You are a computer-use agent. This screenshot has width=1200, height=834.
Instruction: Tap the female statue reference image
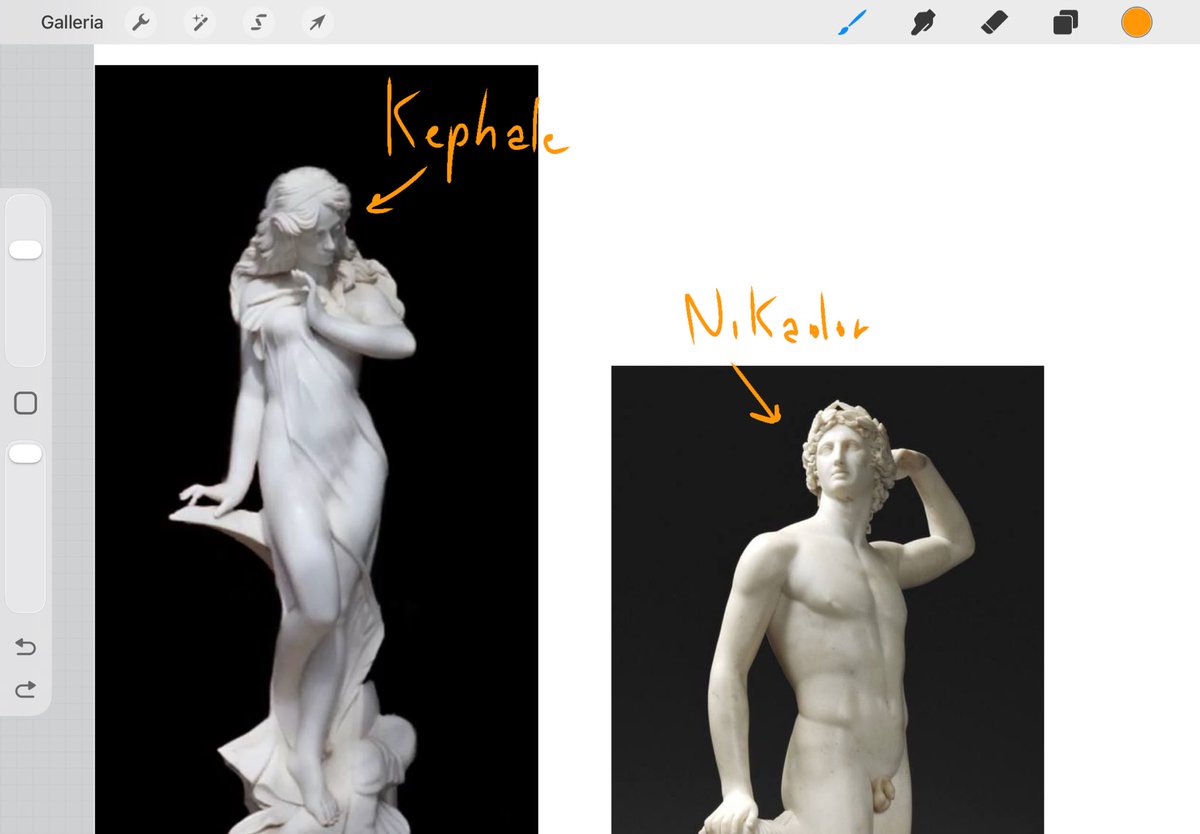click(316, 449)
